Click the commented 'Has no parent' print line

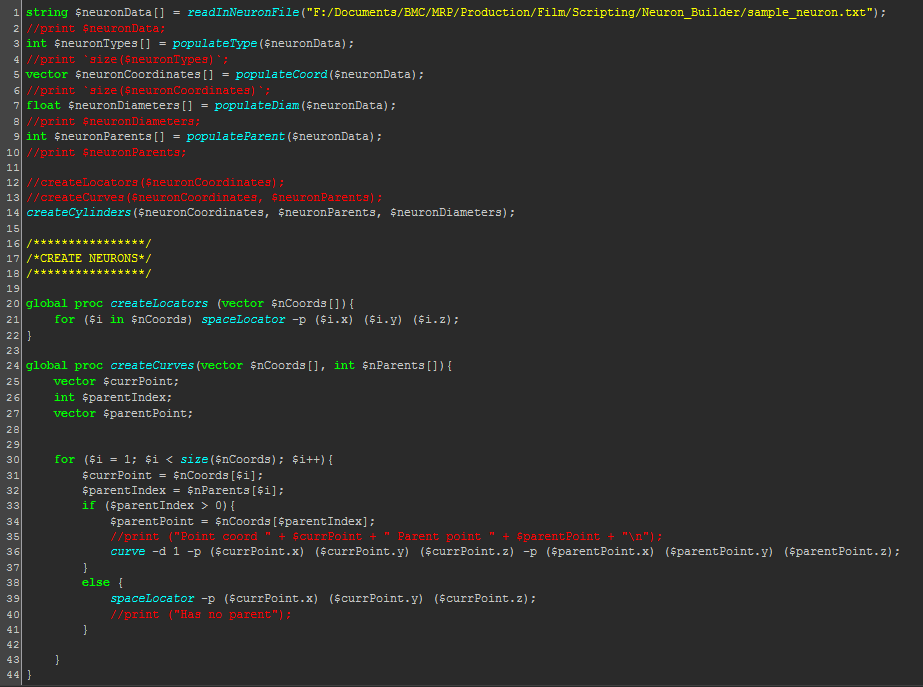201,615
